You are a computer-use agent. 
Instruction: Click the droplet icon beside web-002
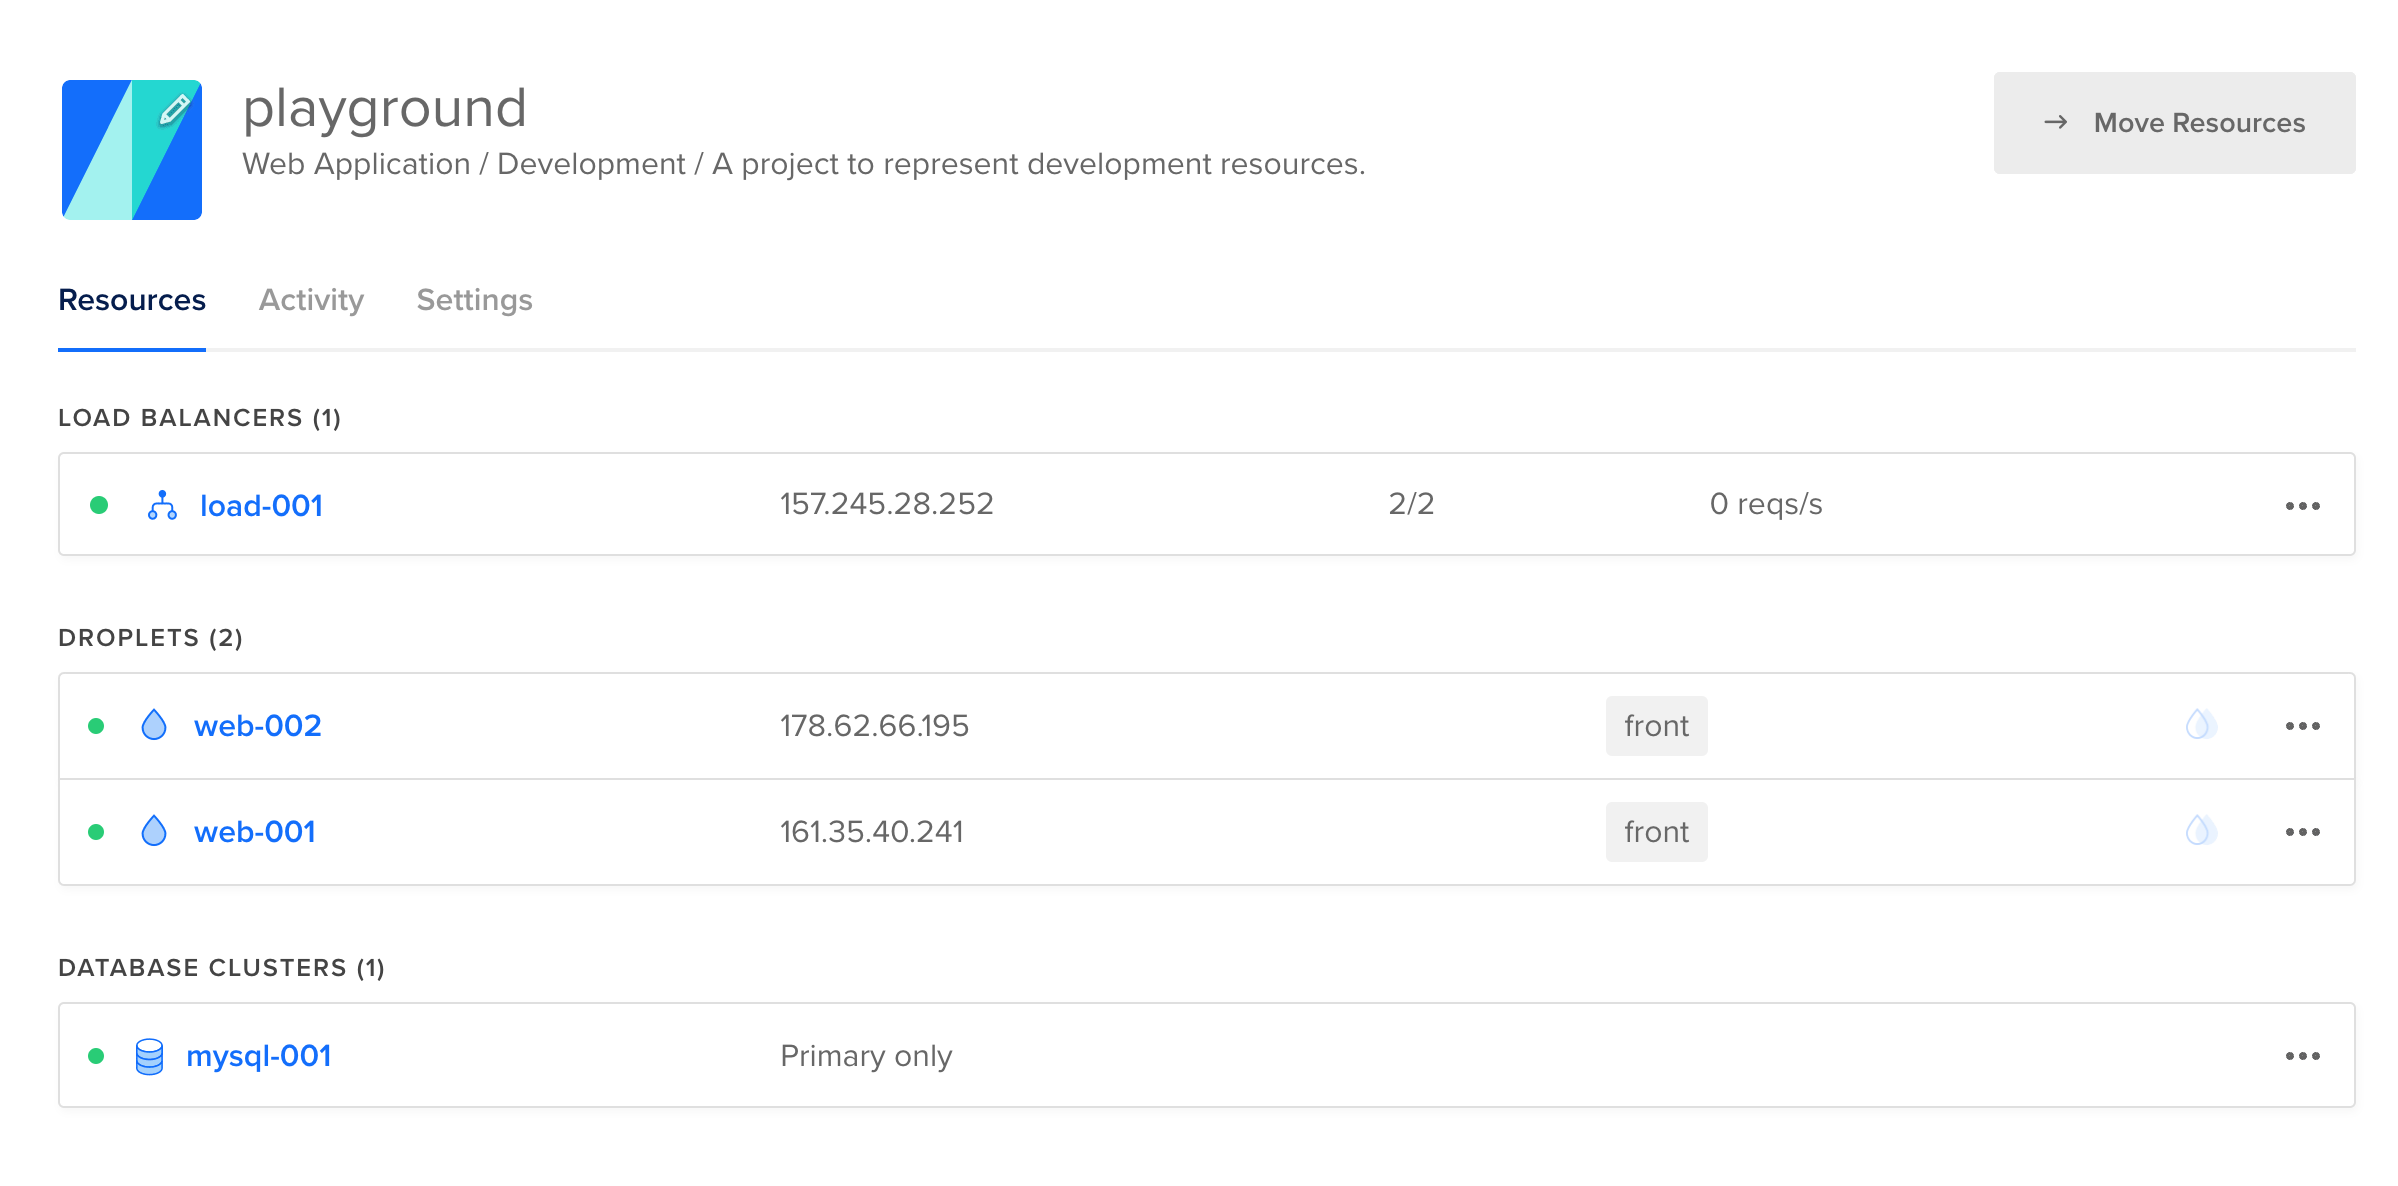point(154,725)
